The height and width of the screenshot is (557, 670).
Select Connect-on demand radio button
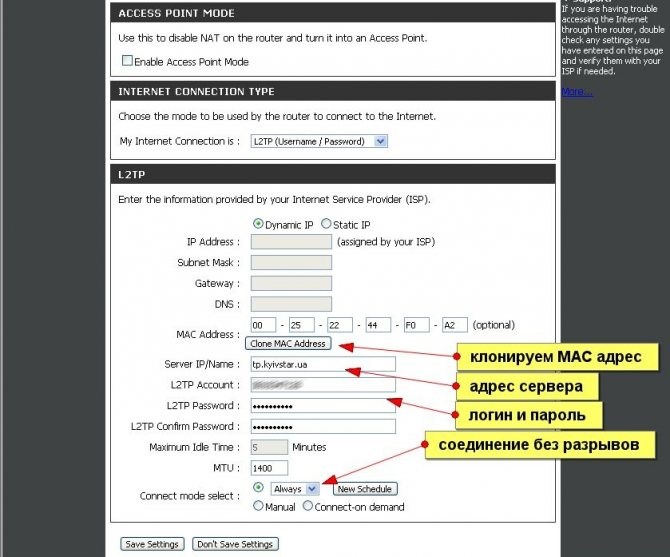coord(307,506)
